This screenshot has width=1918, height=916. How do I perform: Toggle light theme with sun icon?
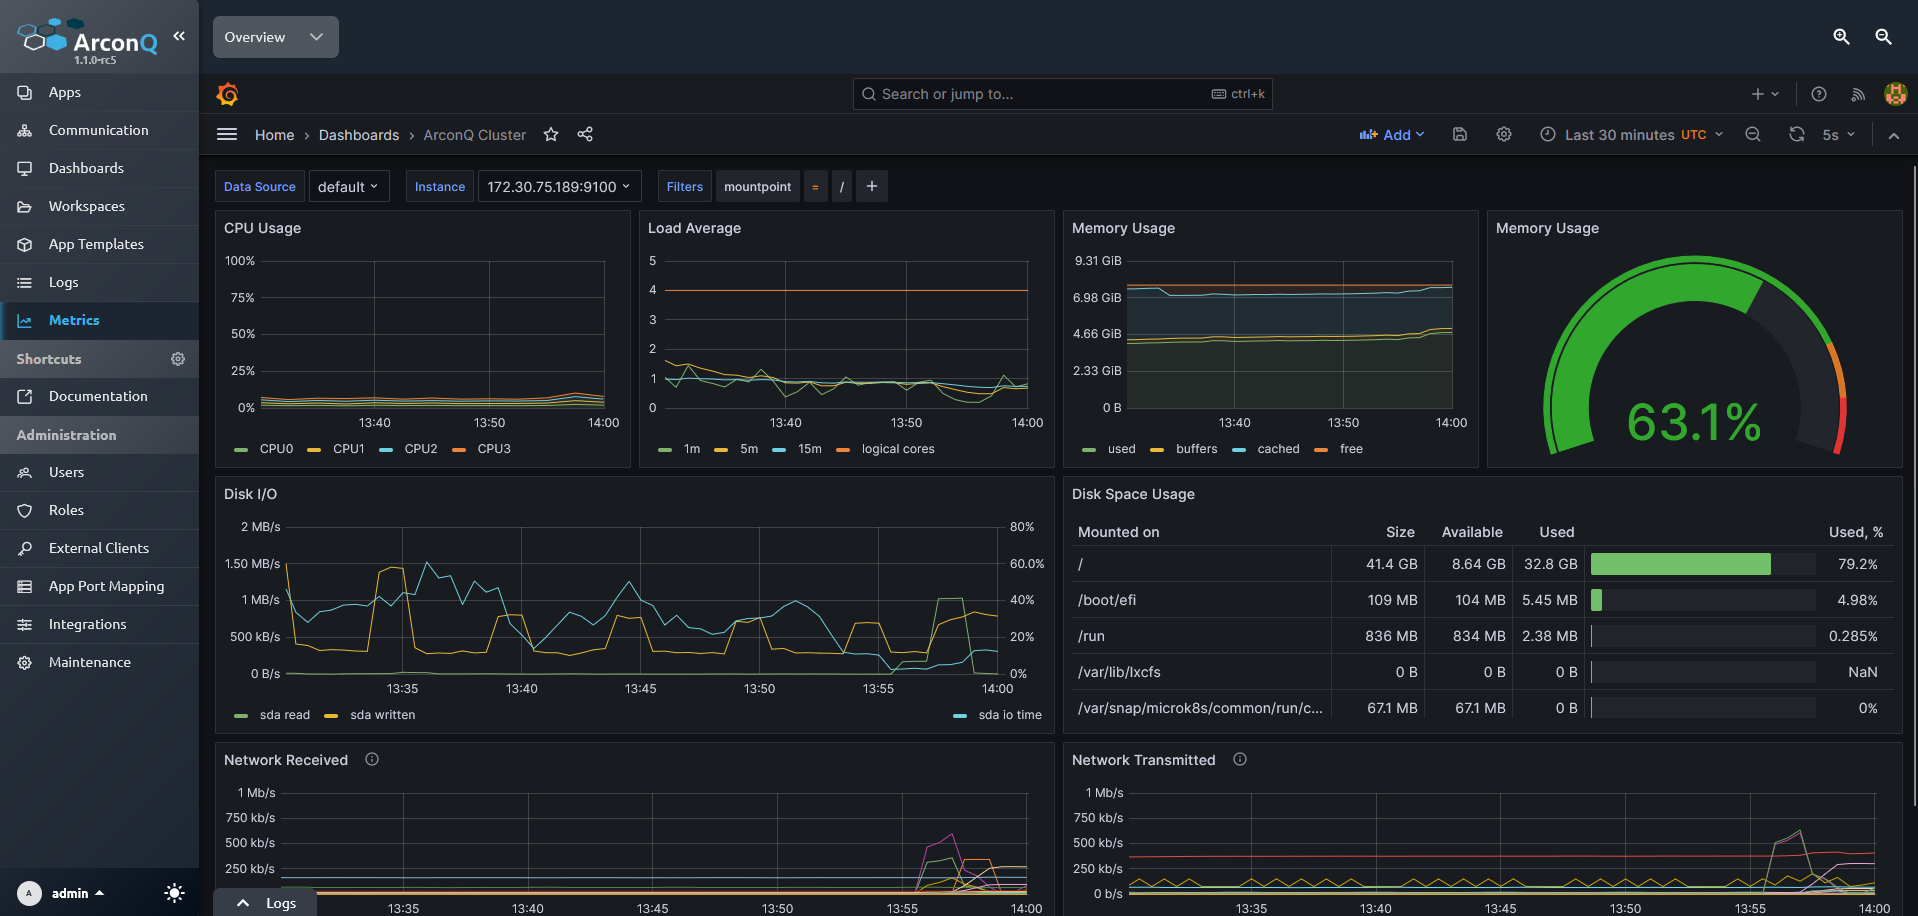coord(174,893)
